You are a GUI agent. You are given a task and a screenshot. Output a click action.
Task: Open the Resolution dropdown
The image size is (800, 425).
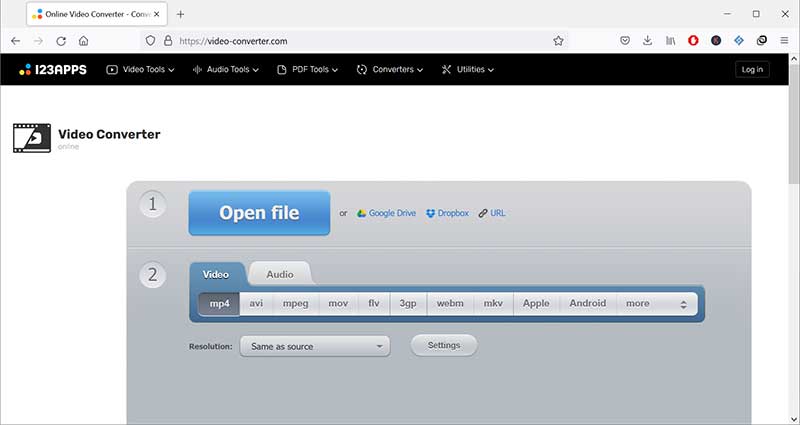pos(314,346)
